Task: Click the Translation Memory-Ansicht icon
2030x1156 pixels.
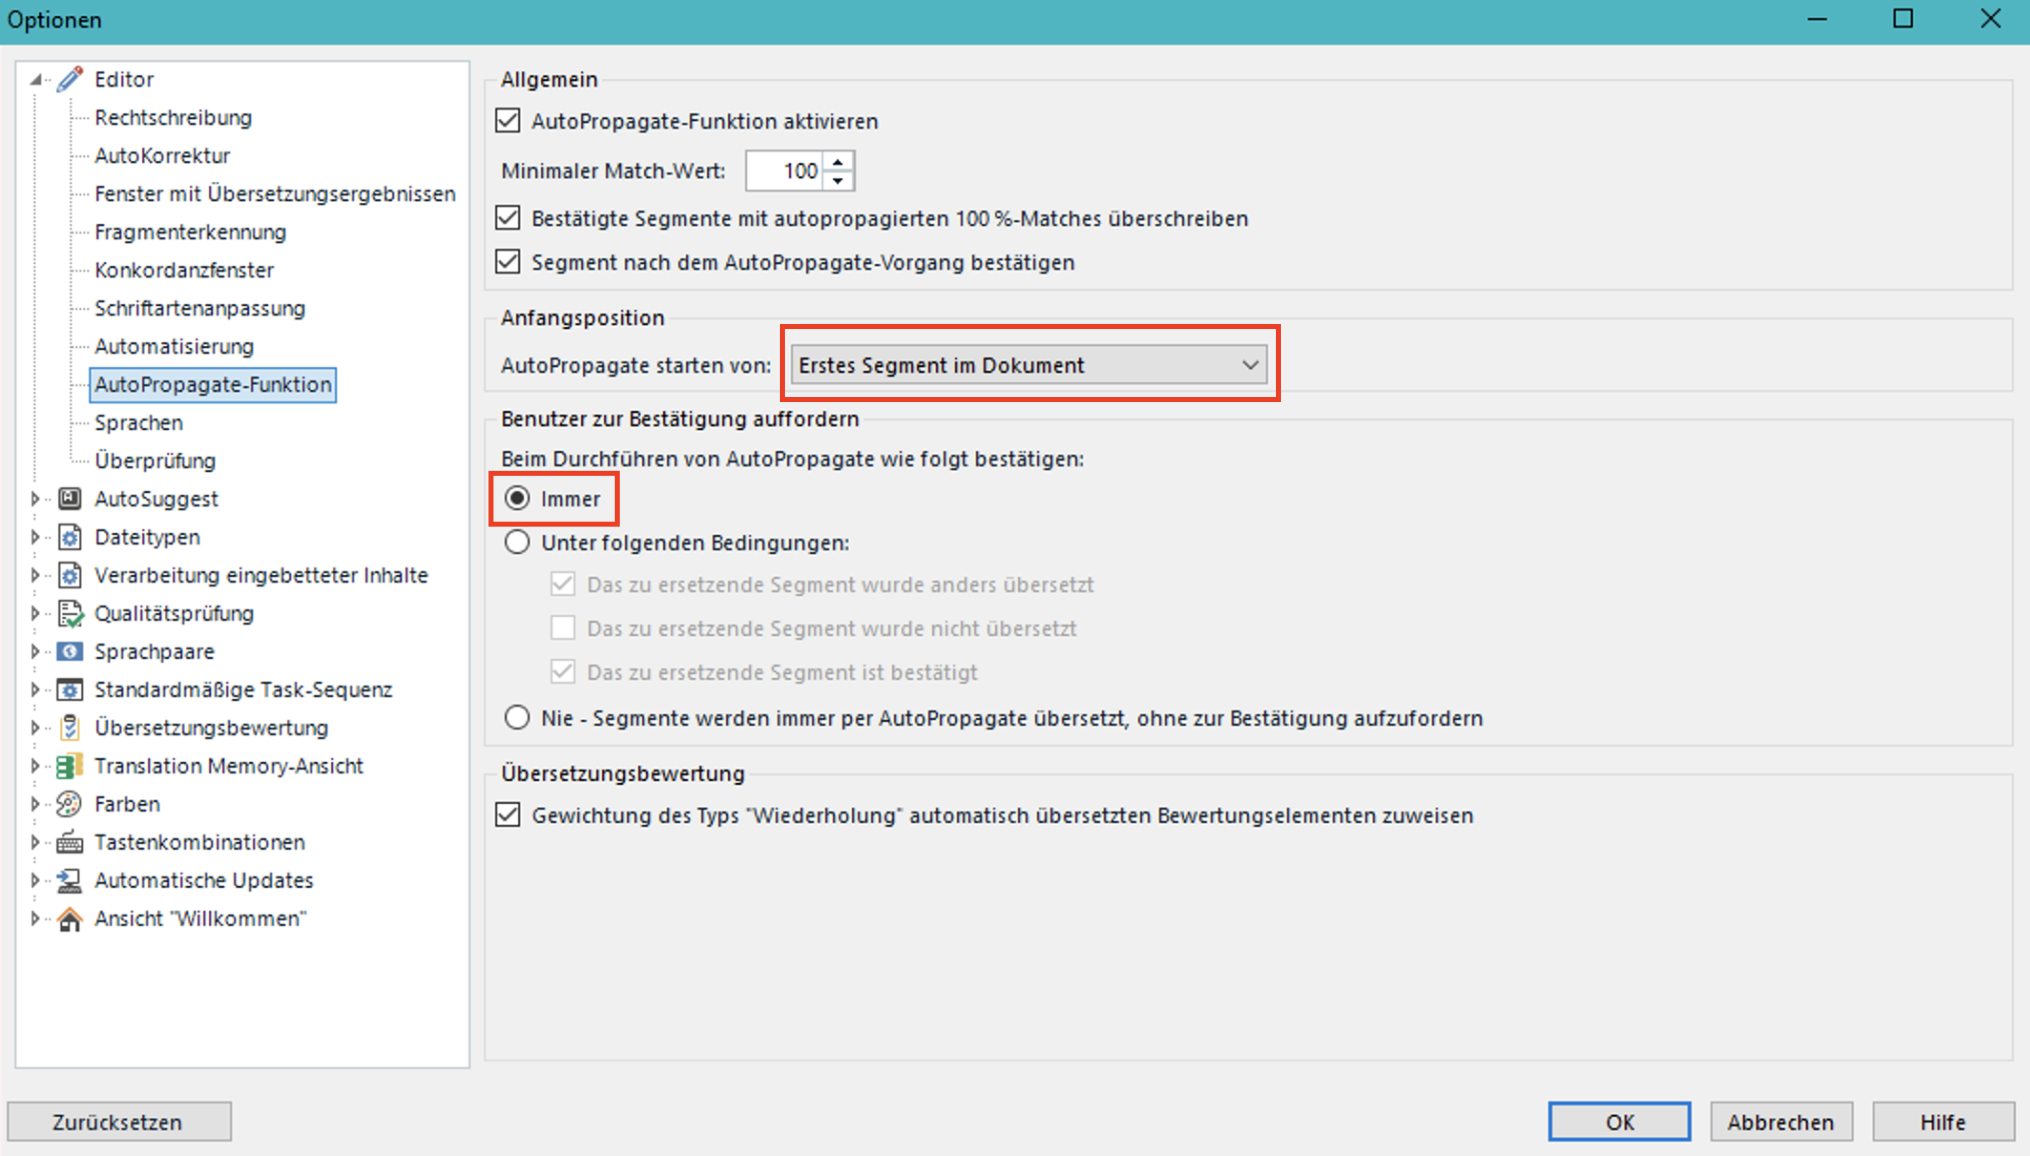Action: (69, 766)
